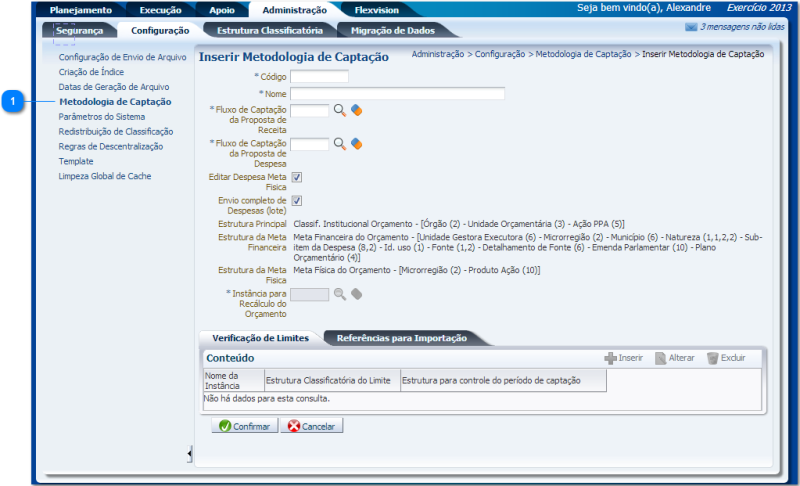
Task: Click magnifier for Instância para Recálculo
Action: [340, 294]
